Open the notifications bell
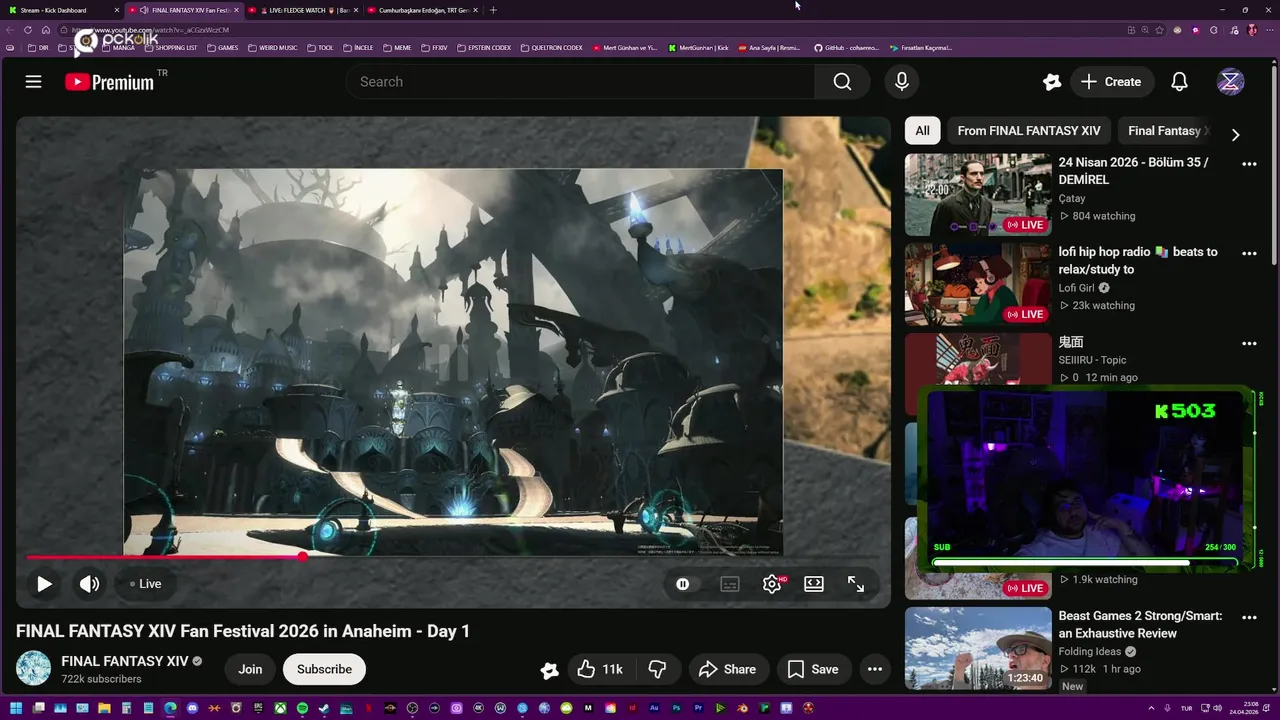The width and height of the screenshot is (1280, 720). coord(1179,82)
